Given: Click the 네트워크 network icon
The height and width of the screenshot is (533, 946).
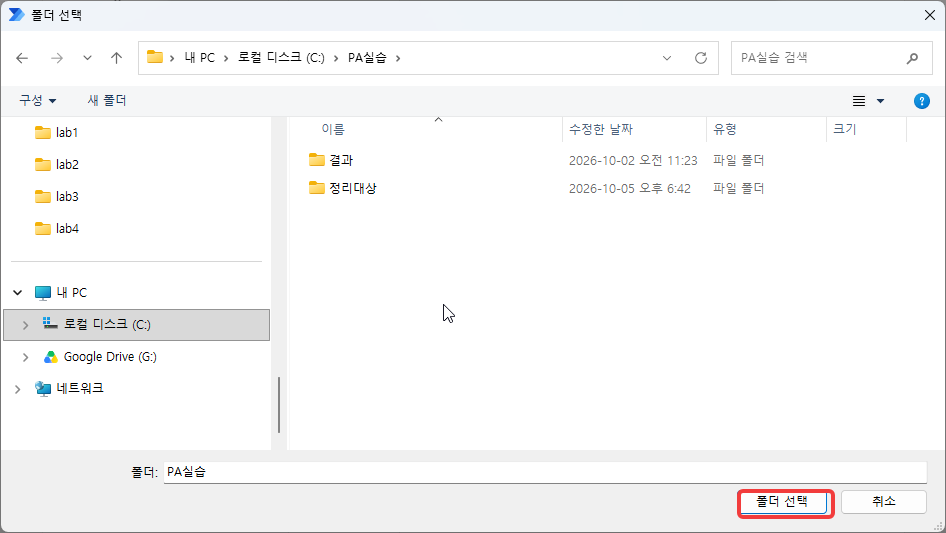Looking at the screenshot, I should [x=43, y=389].
